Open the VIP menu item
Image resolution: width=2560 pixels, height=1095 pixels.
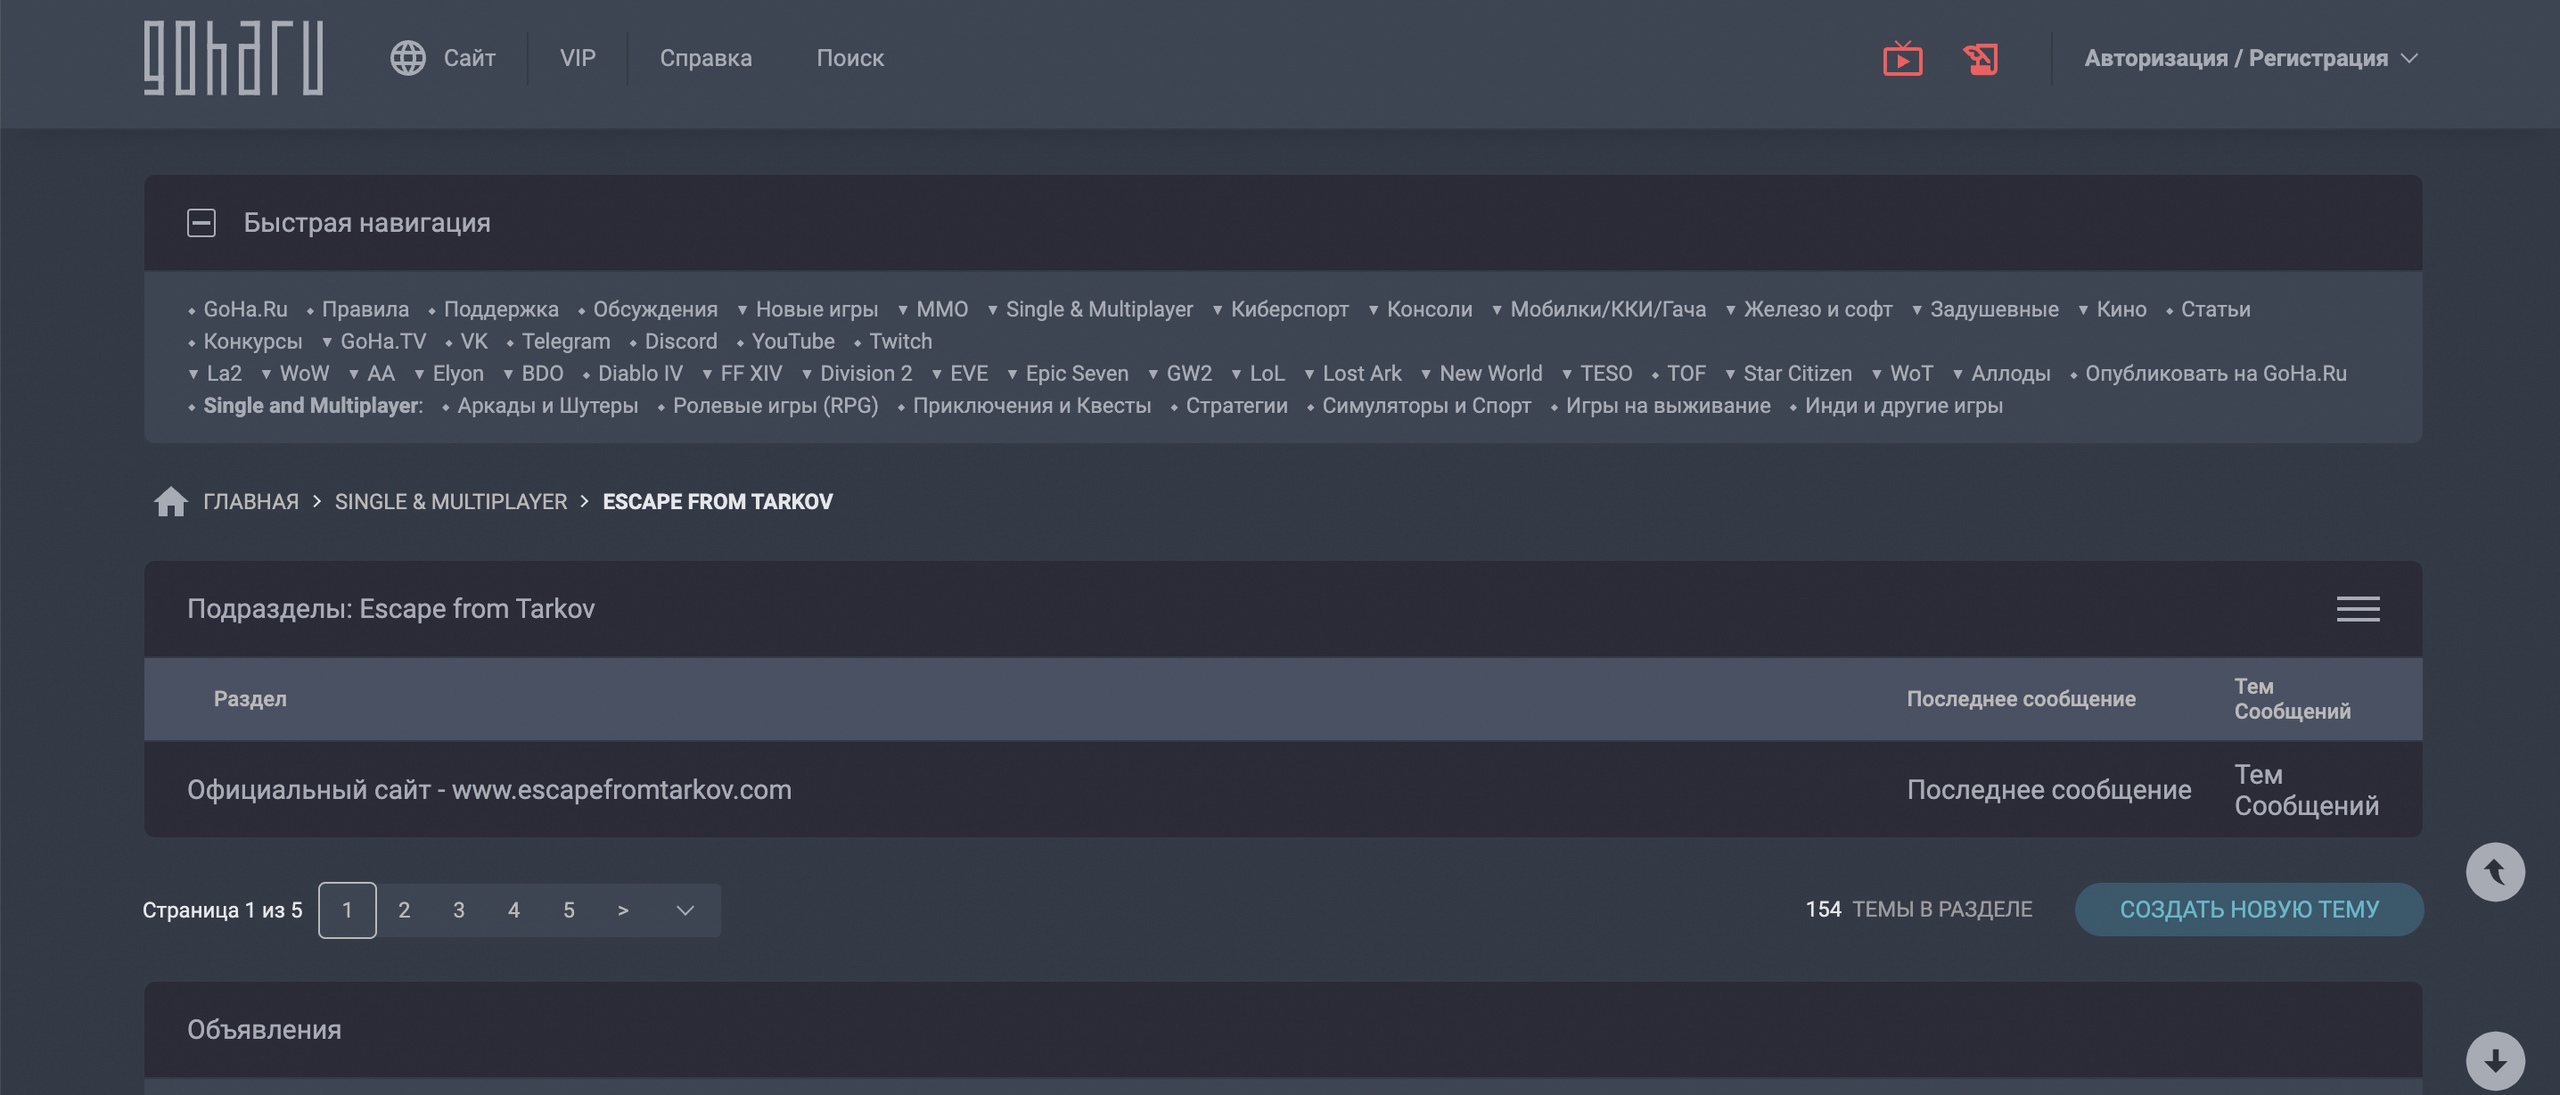(578, 58)
